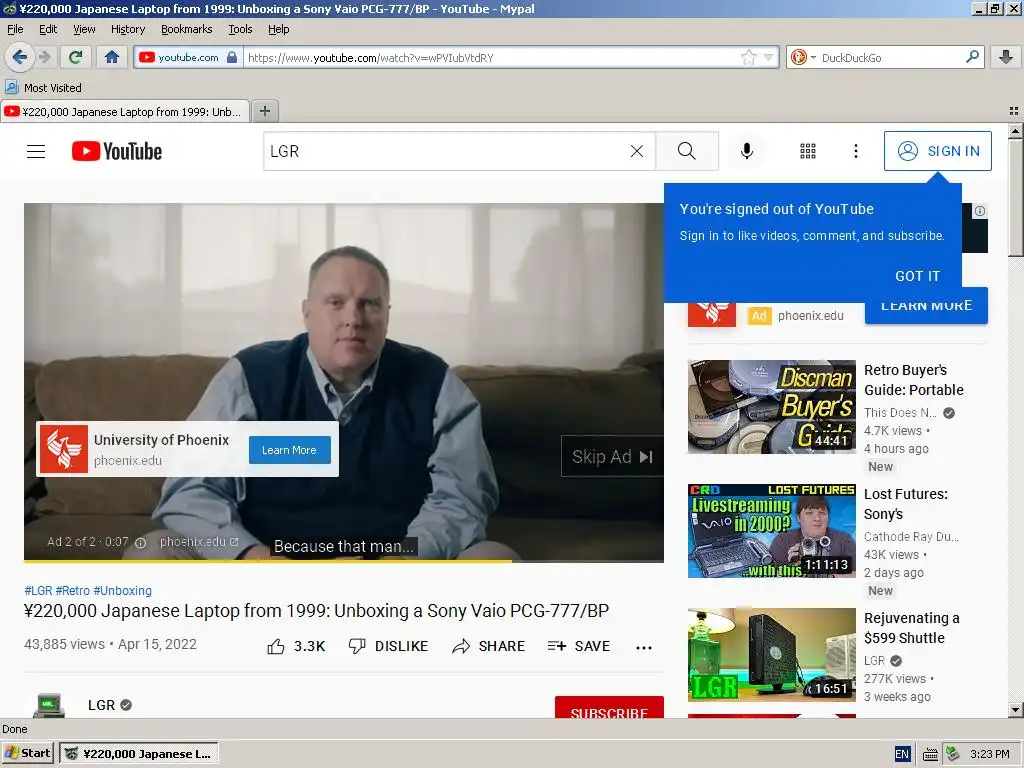Dismiss the signed-out popup with GOT IT
Viewport: 1024px width, 768px height.
pos(917,276)
